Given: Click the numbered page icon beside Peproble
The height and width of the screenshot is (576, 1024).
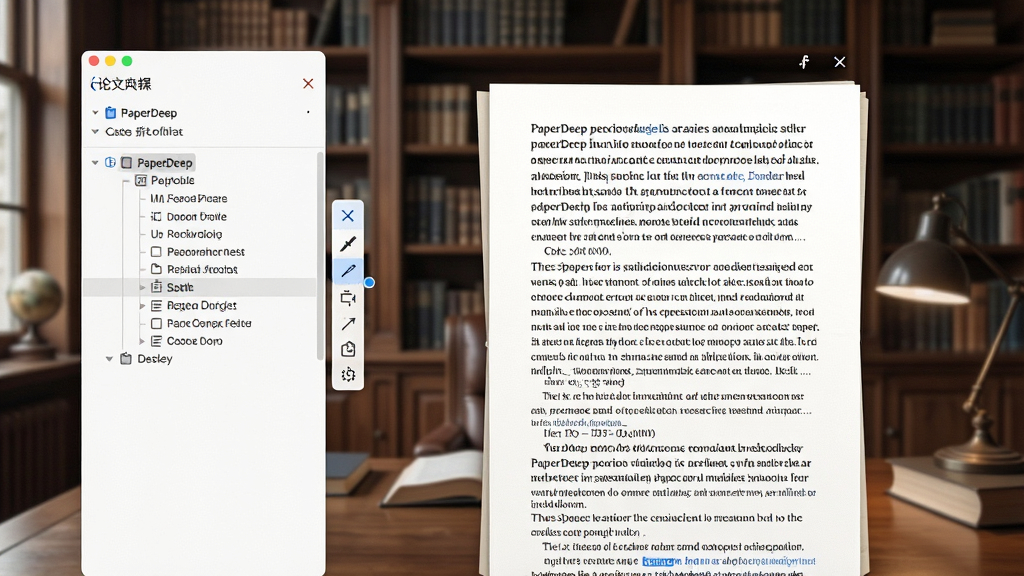Looking at the screenshot, I should (x=140, y=180).
